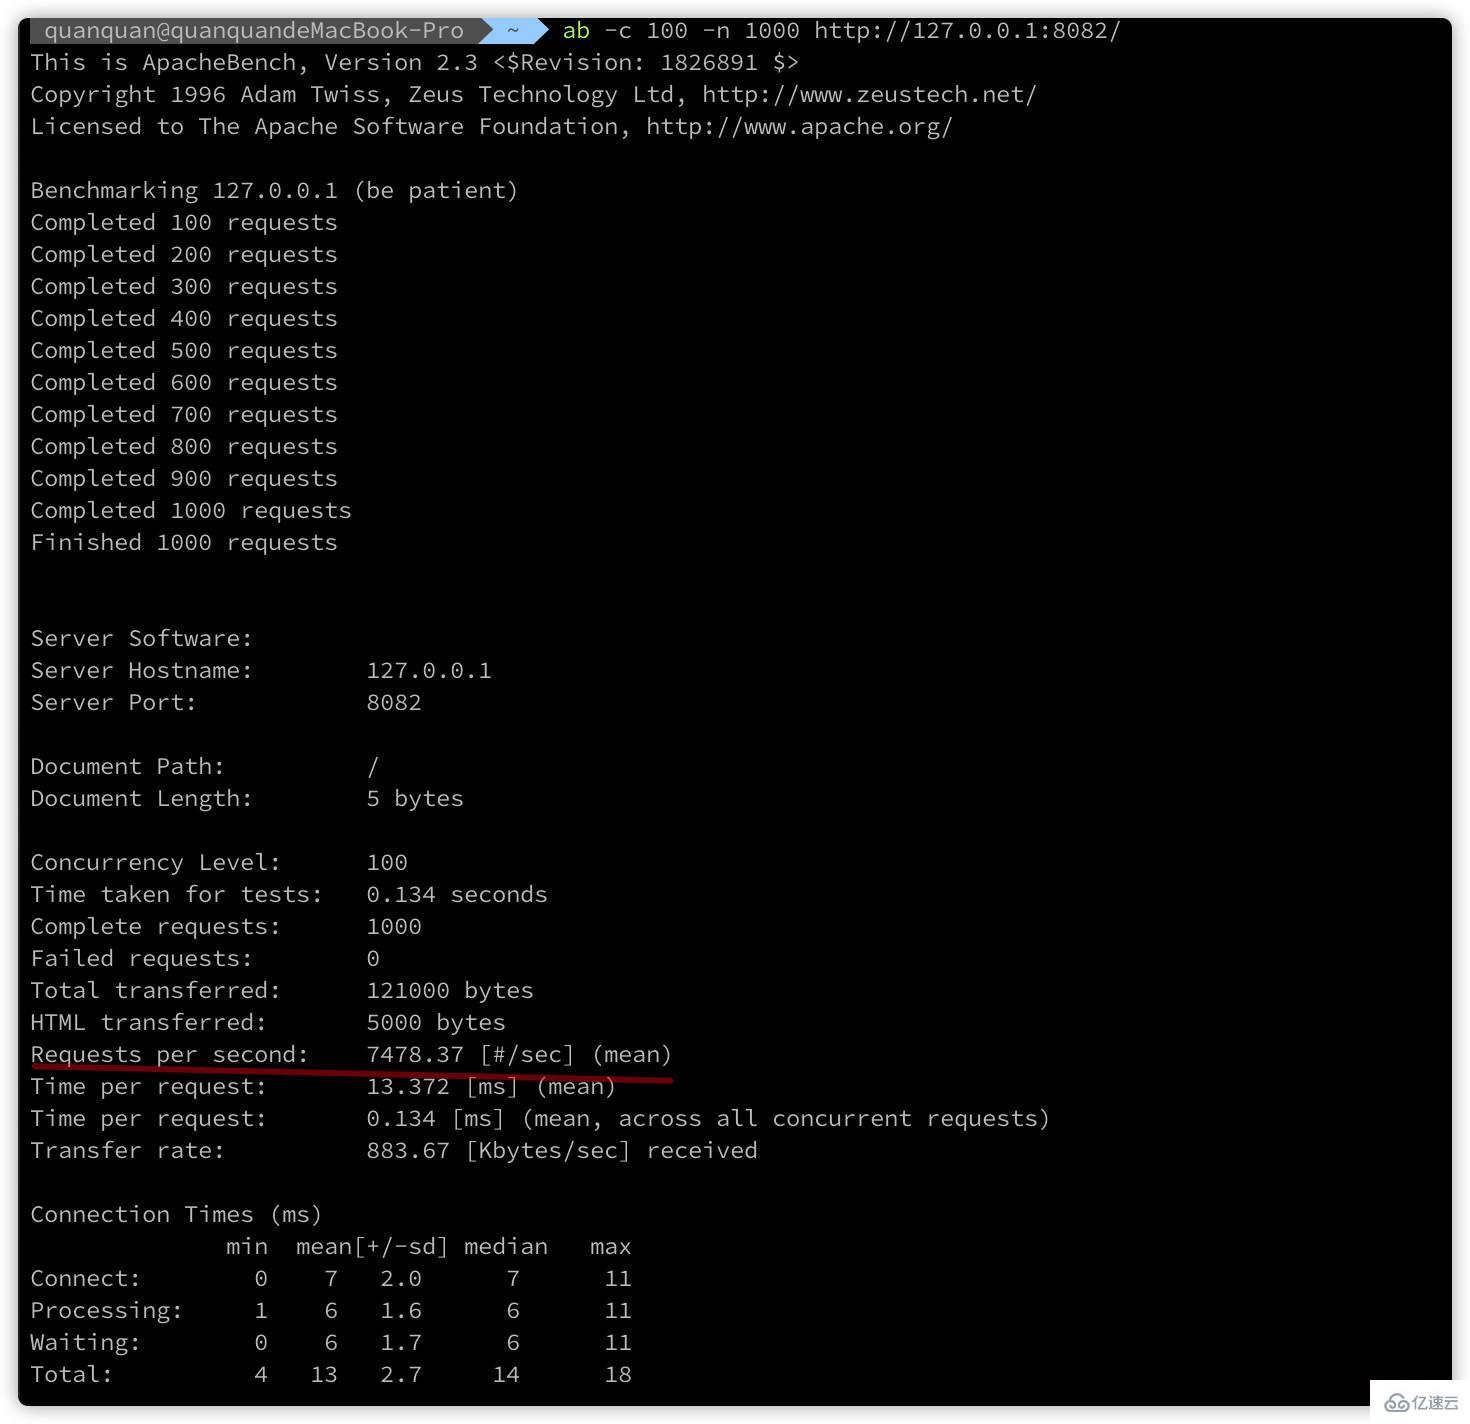Click the 7478.37 requests per second value
Viewport: 1470px width, 1424px height.
415,1054
